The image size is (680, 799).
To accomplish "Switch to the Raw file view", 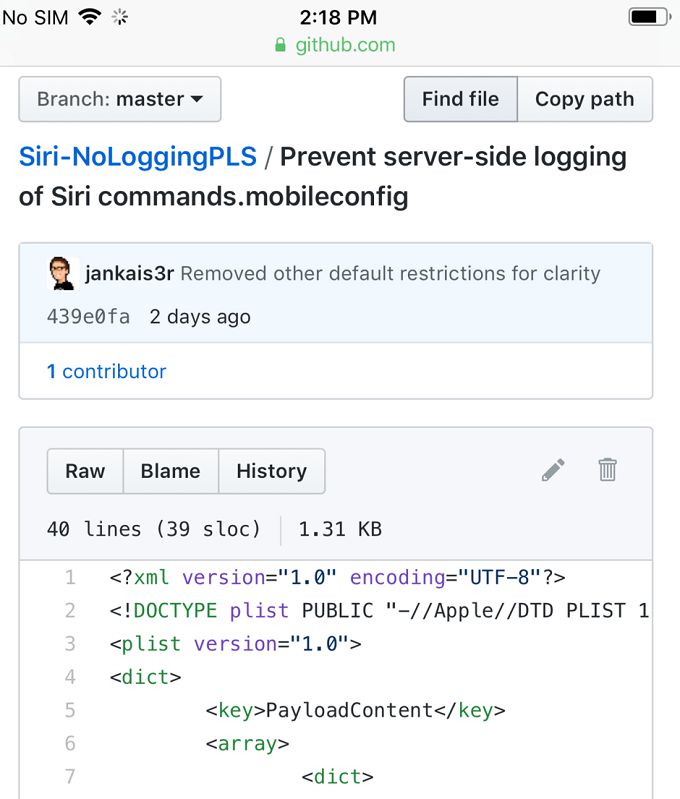I will tap(85, 471).
